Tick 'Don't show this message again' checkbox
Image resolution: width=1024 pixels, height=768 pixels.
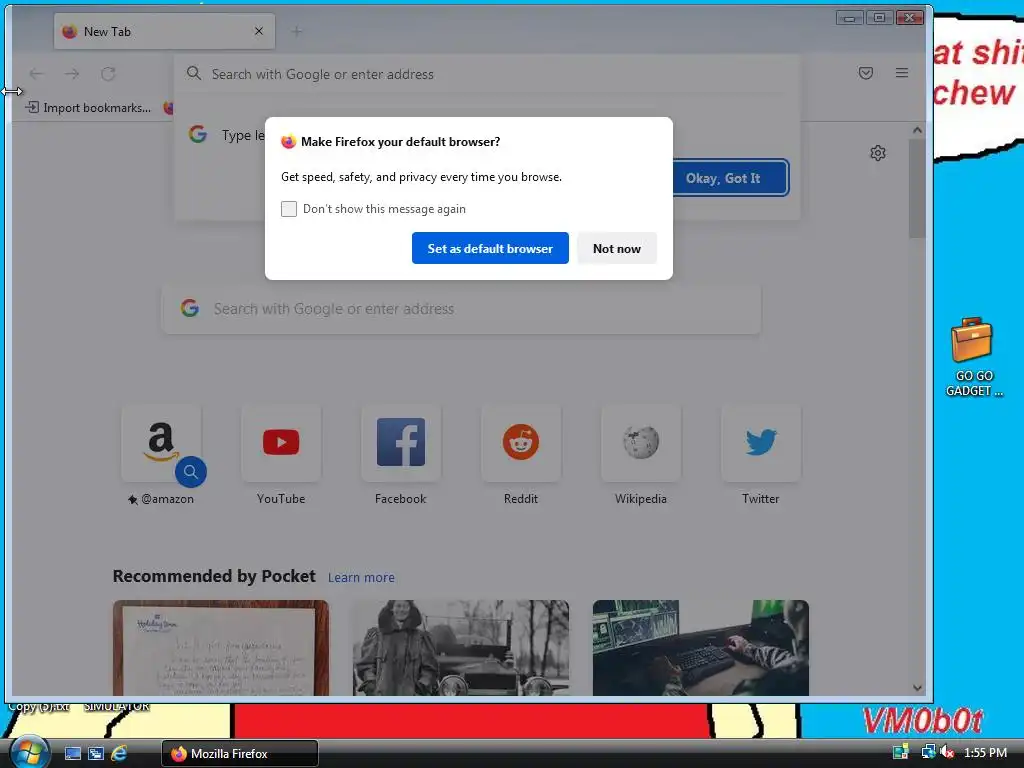pos(289,209)
